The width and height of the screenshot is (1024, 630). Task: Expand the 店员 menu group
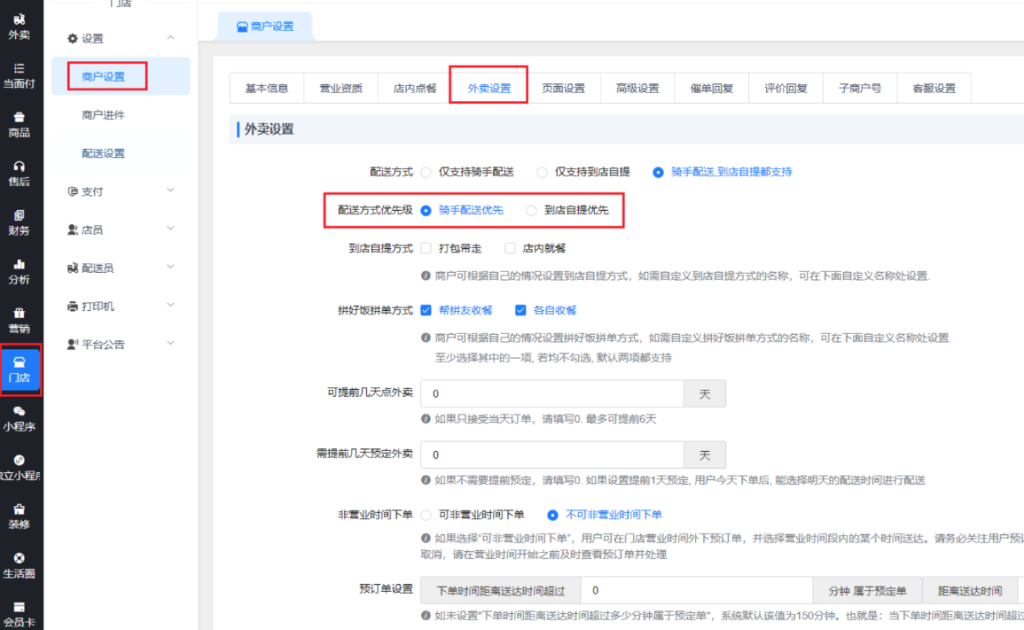(120, 230)
